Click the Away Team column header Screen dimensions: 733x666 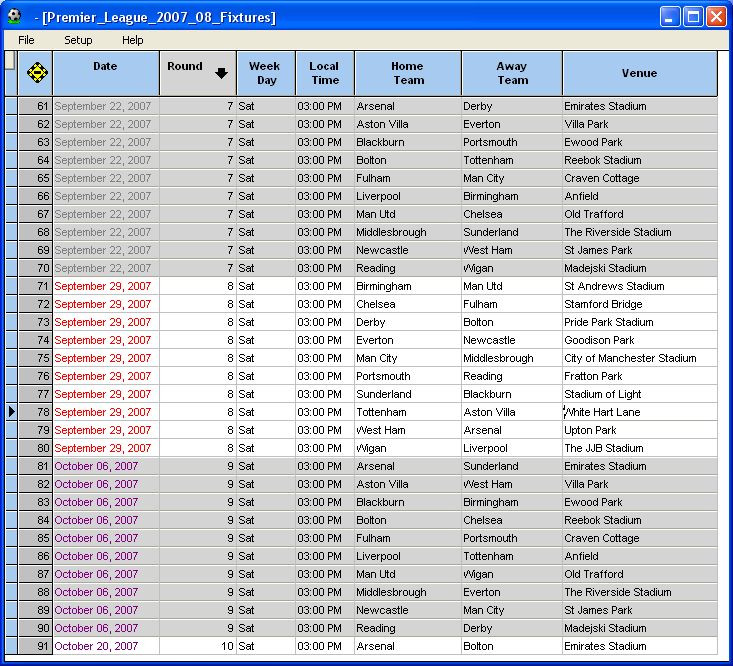click(512, 73)
